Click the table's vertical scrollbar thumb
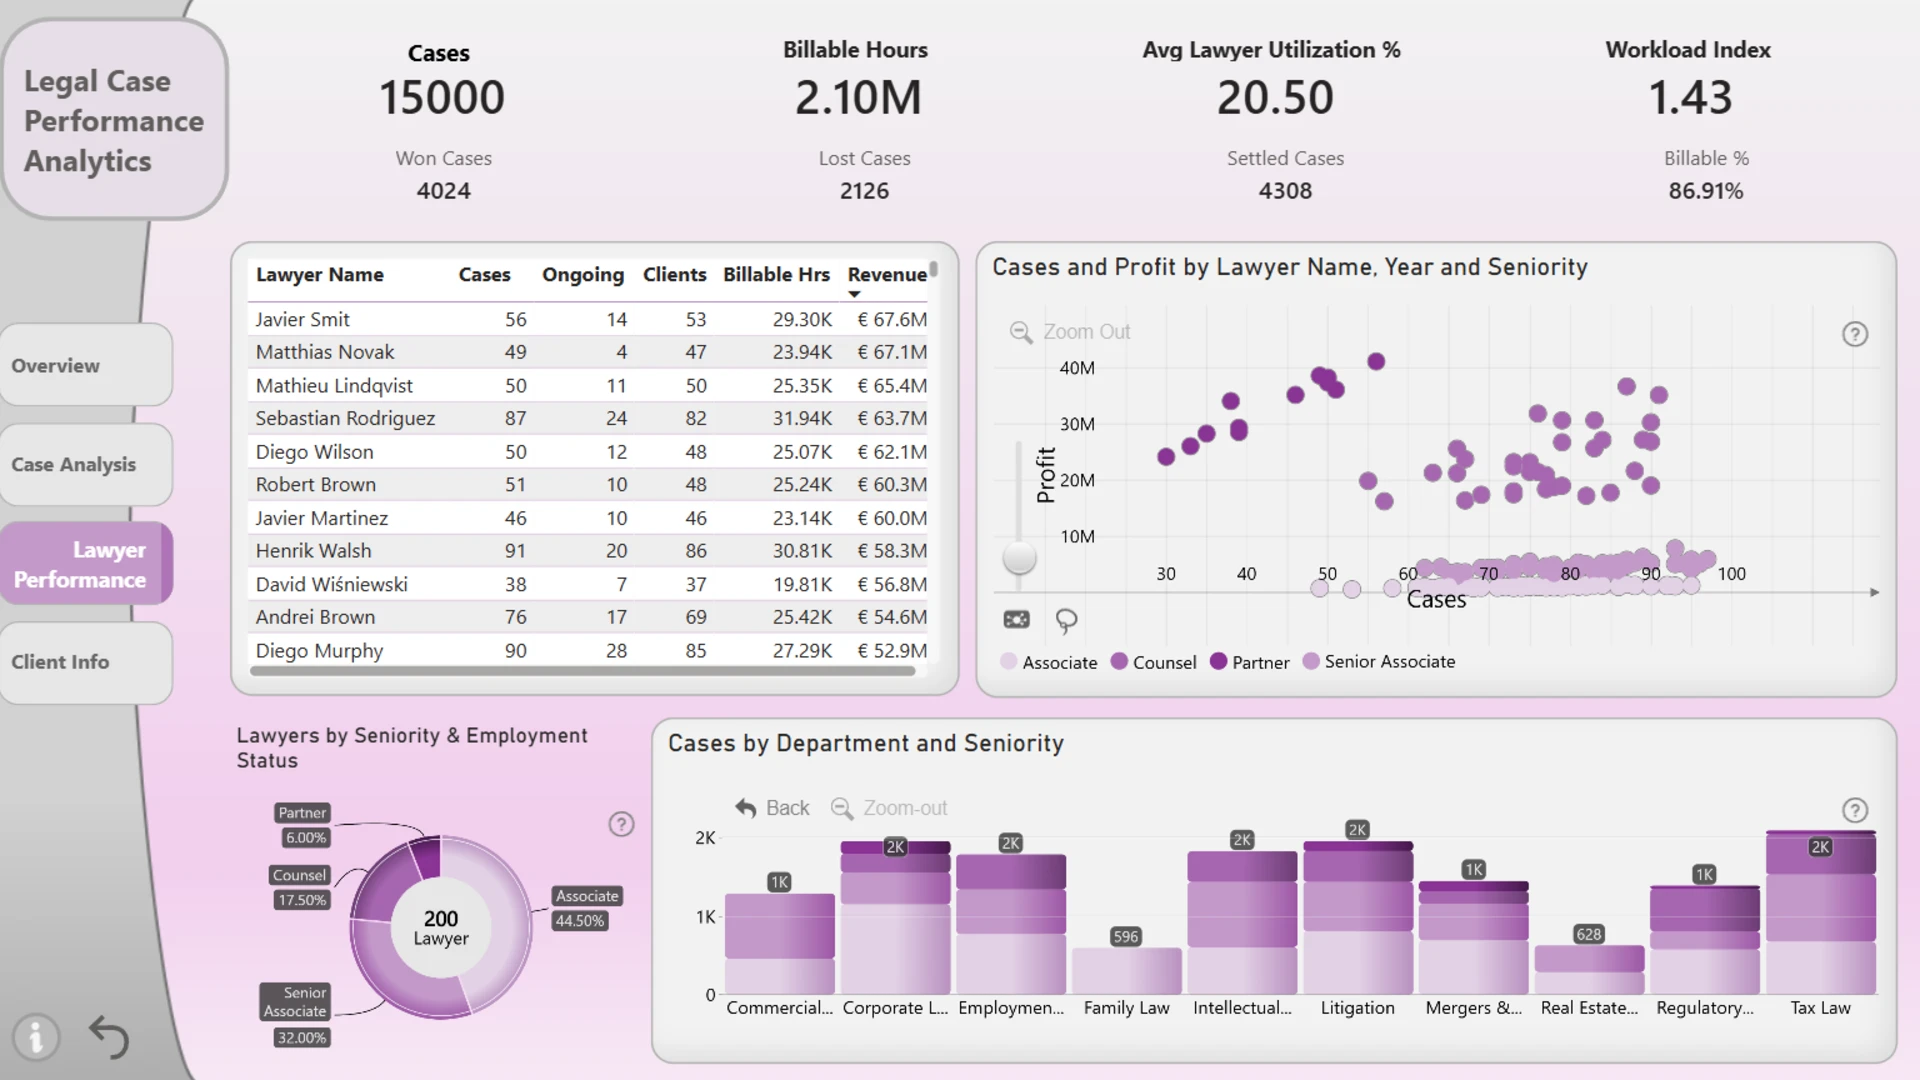The height and width of the screenshot is (1080, 1920). click(933, 269)
